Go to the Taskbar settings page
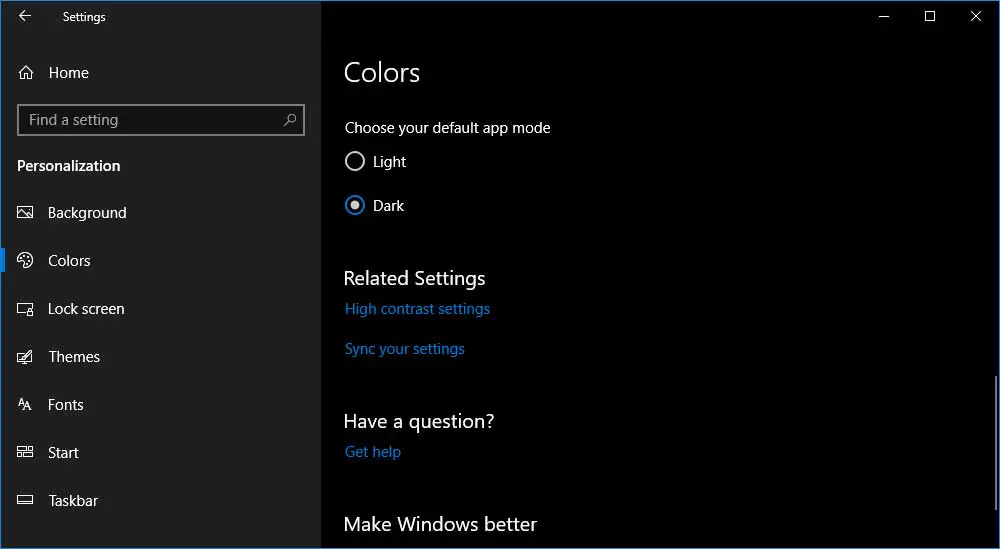 73,501
